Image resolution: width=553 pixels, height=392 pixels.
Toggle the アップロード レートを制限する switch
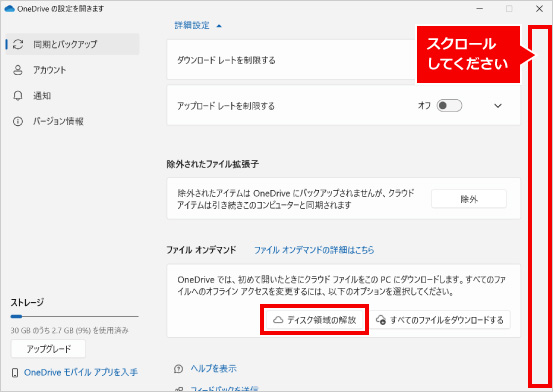(449, 105)
